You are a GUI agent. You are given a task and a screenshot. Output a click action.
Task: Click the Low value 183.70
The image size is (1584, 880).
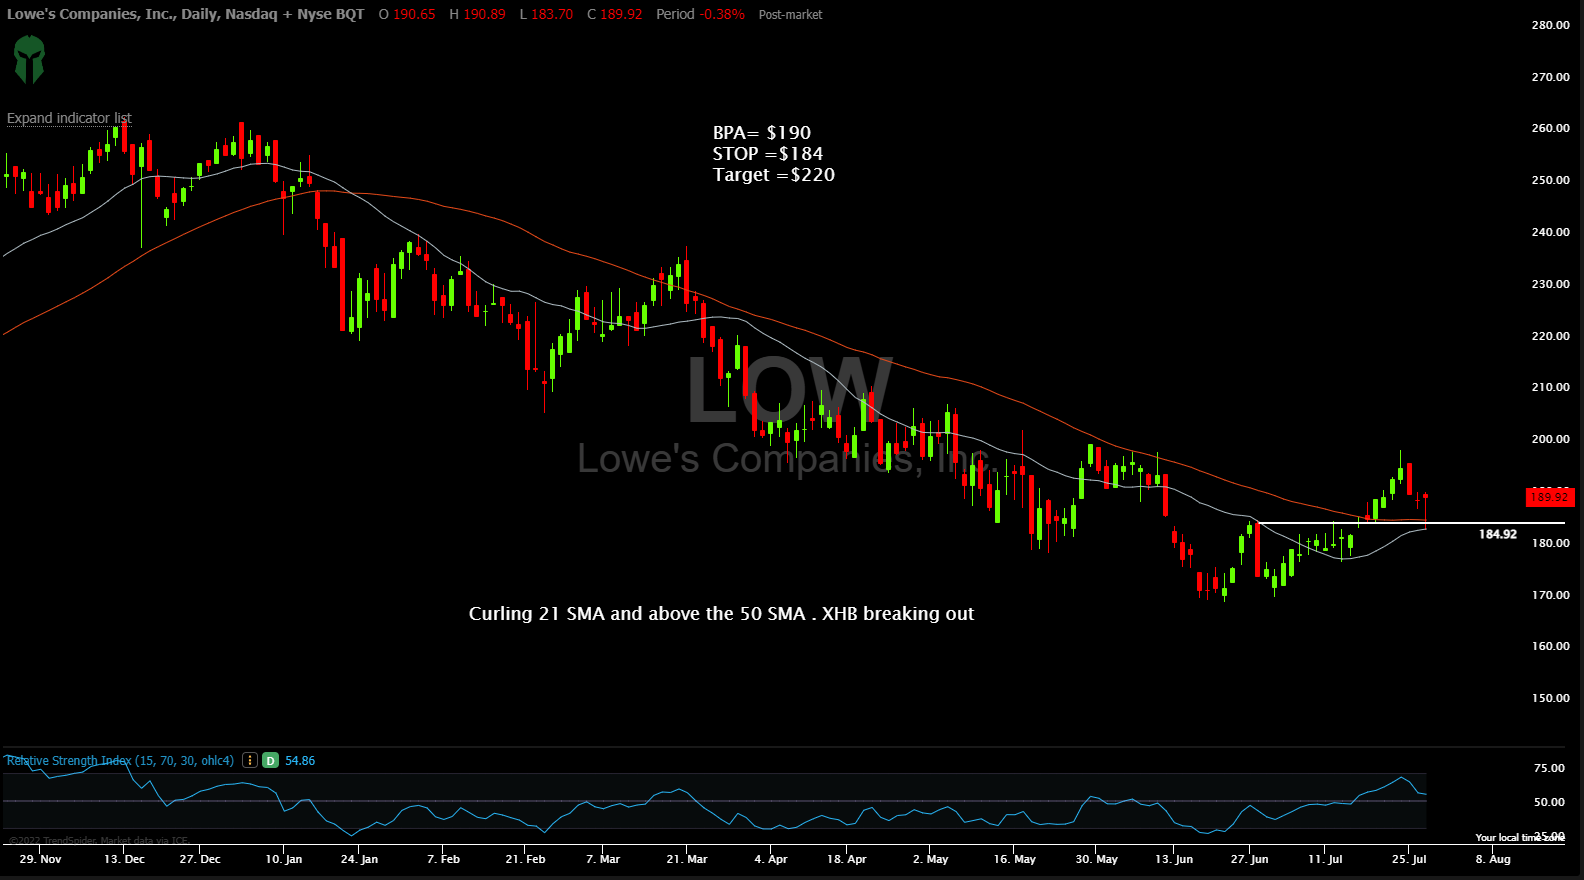(552, 14)
